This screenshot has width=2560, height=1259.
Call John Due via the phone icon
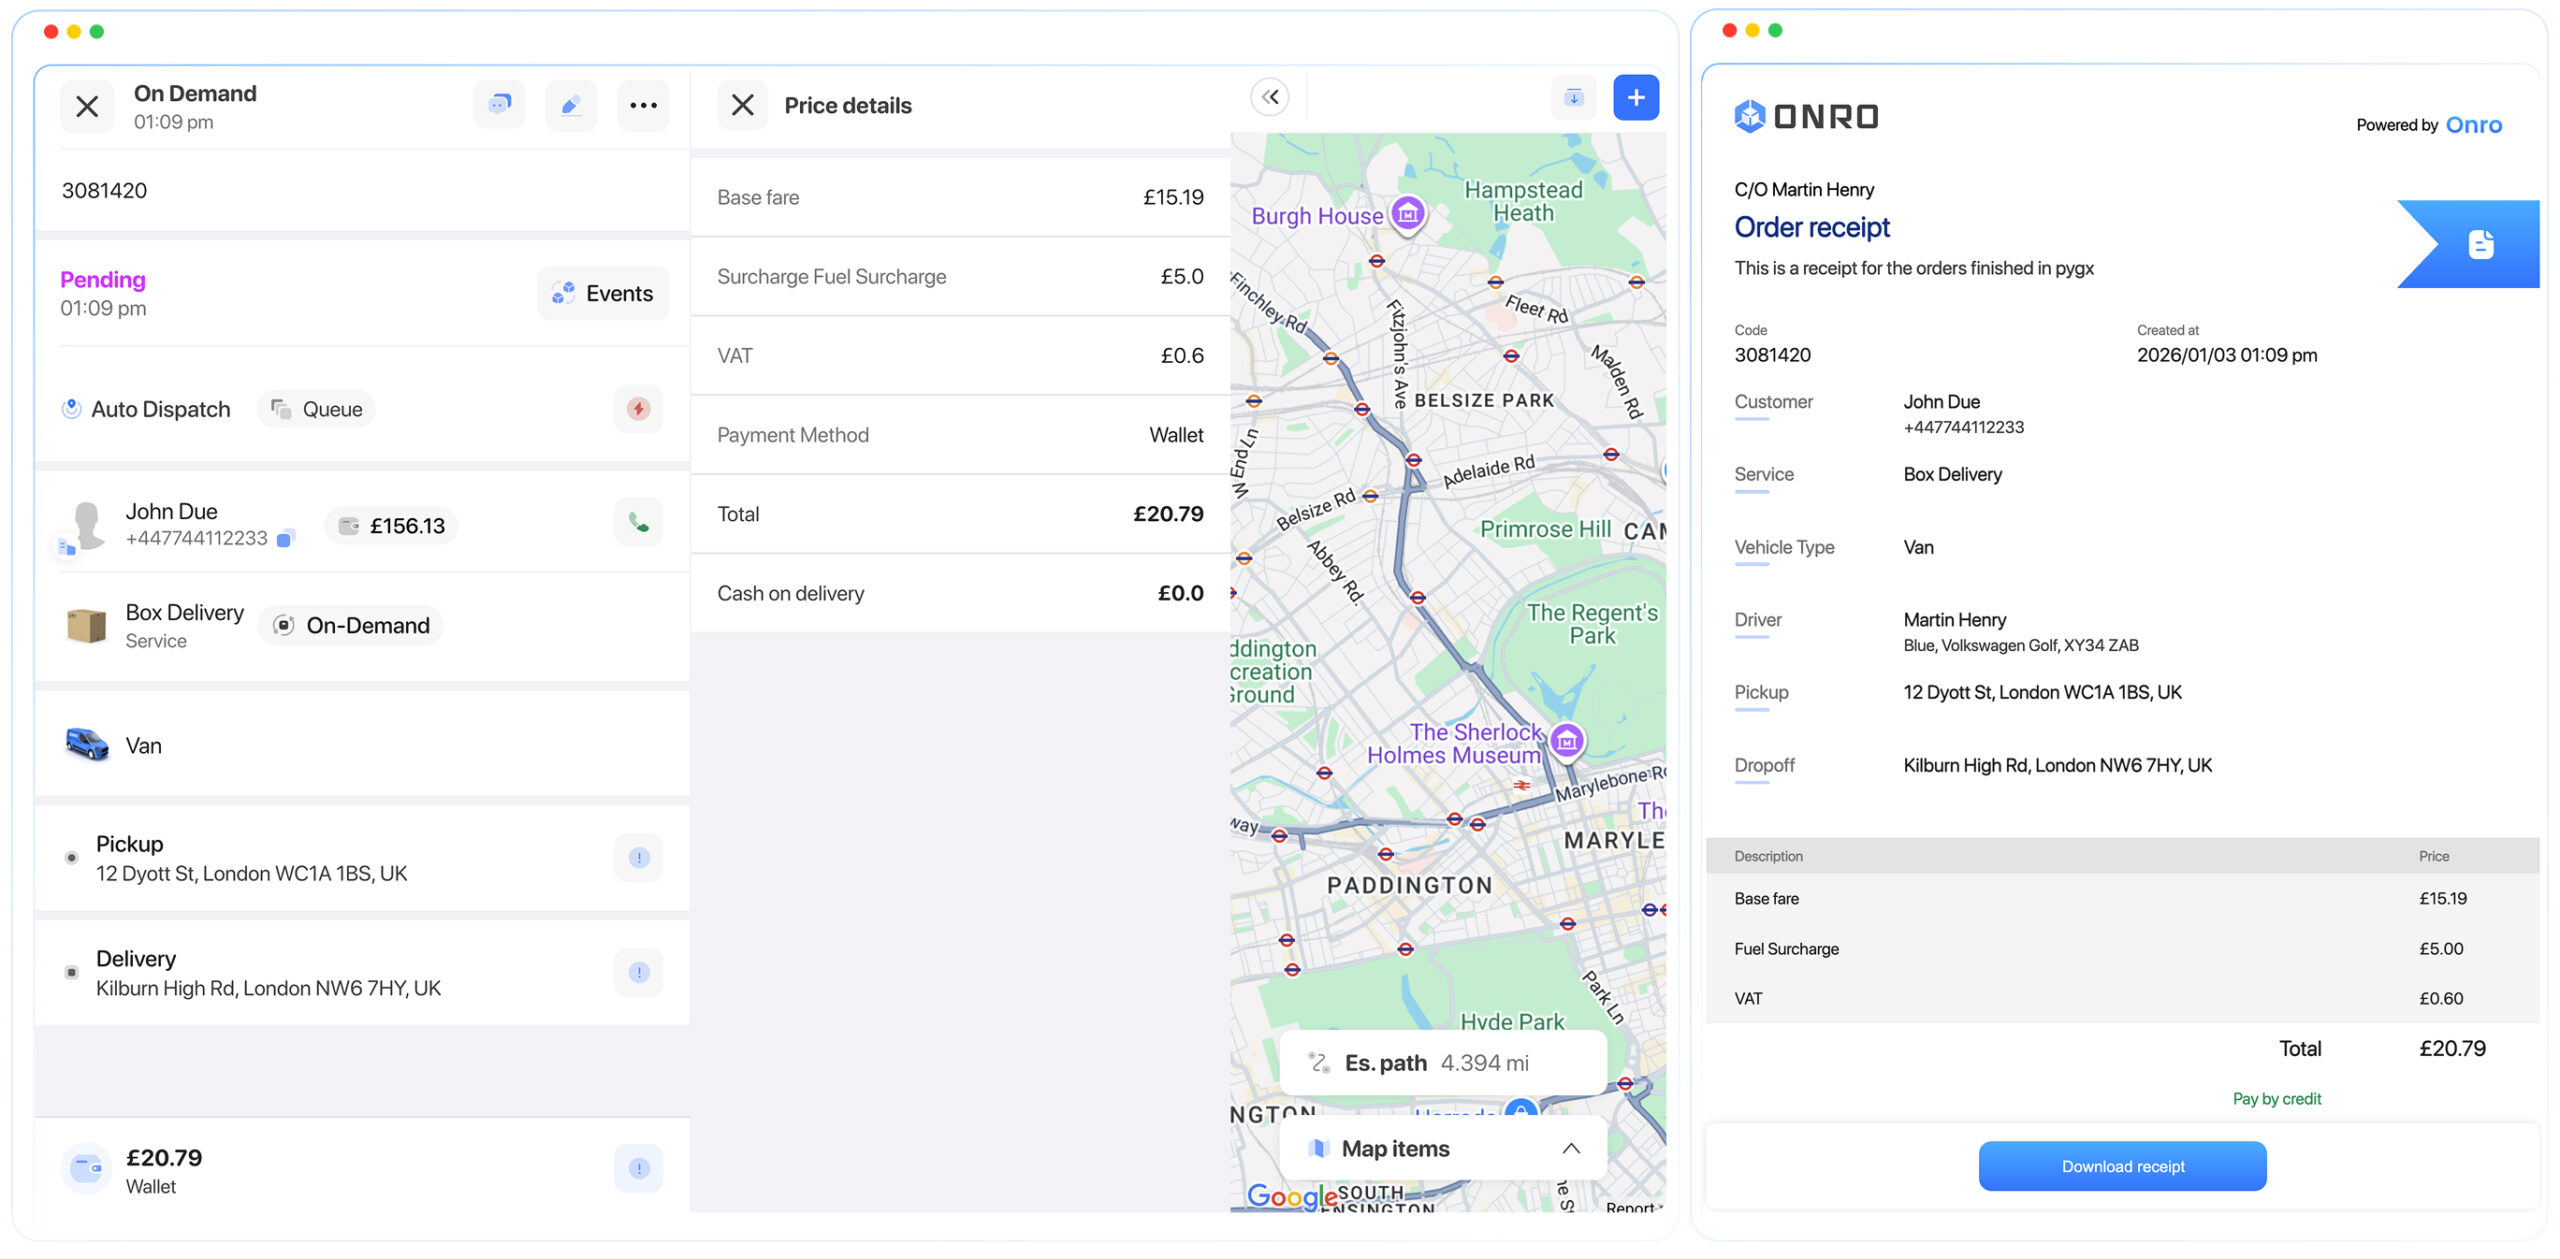click(x=638, y=521)
